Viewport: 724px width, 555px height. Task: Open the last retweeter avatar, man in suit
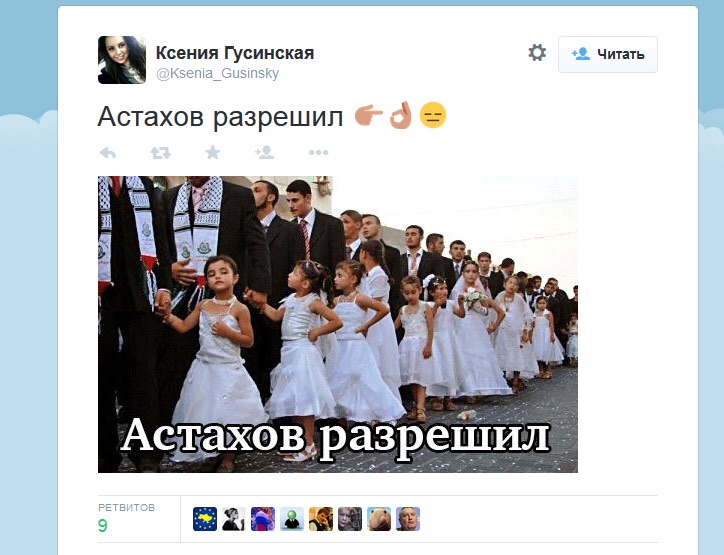(x=408, y=519)
